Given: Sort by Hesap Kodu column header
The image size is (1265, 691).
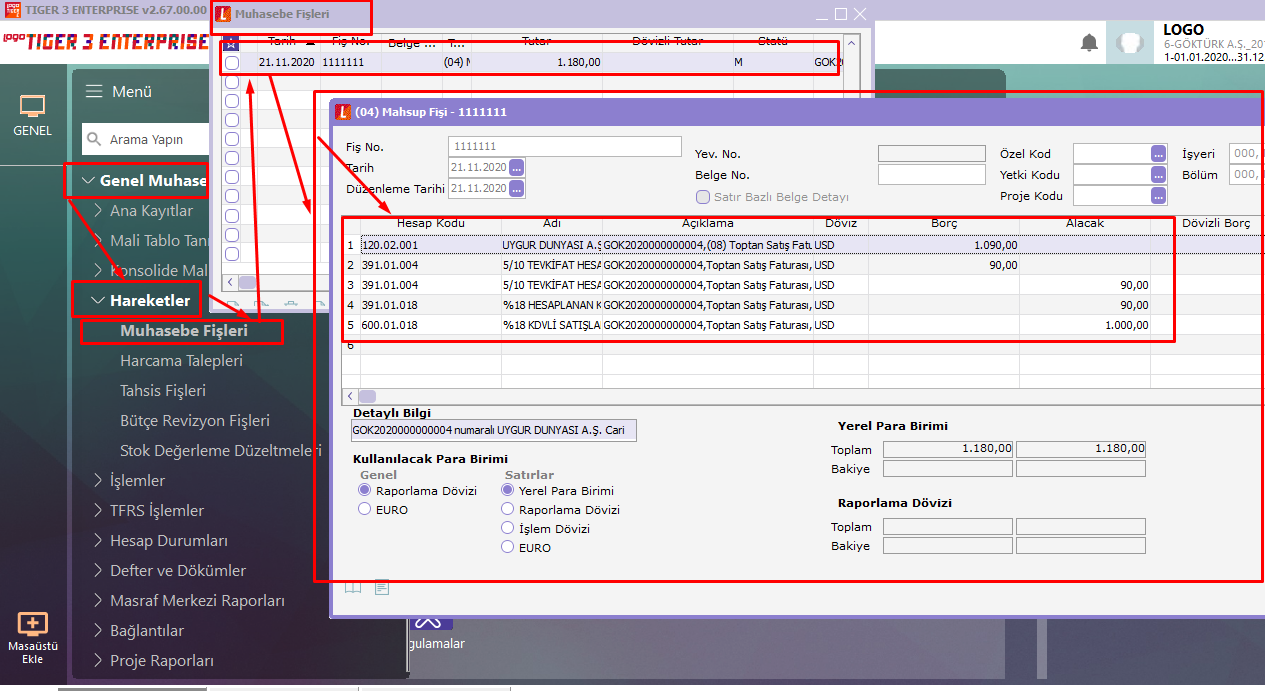Looking at the screenshot, I should coord(431,223).
